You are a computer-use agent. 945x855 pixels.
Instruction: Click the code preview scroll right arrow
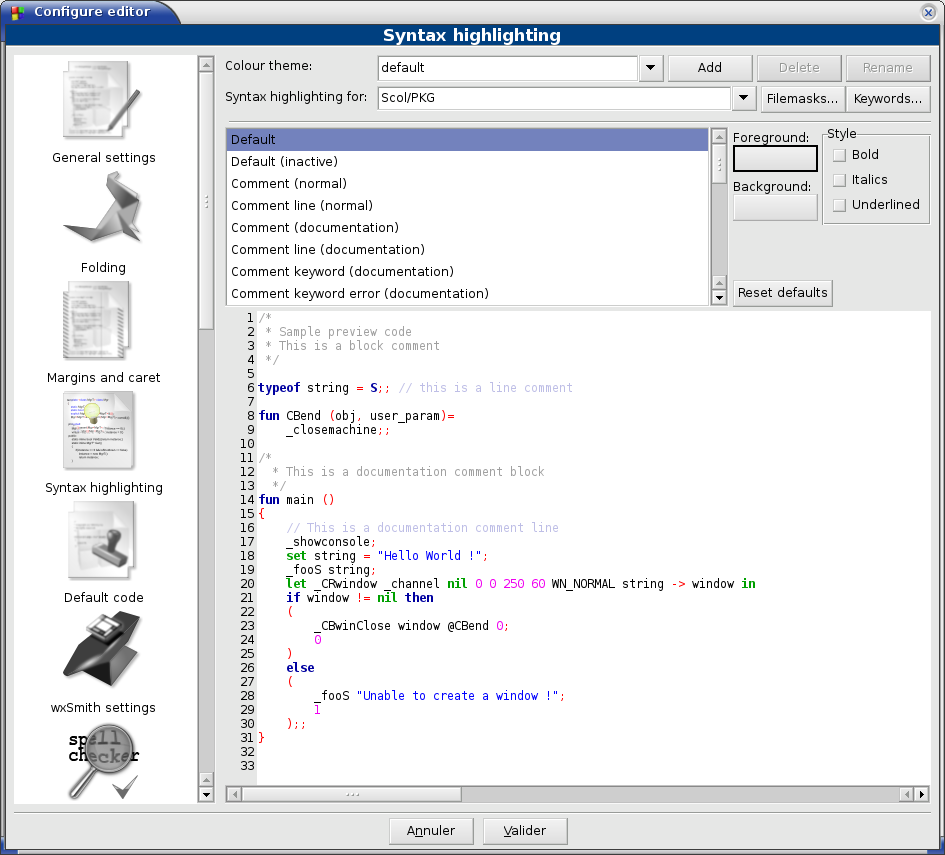921,795
